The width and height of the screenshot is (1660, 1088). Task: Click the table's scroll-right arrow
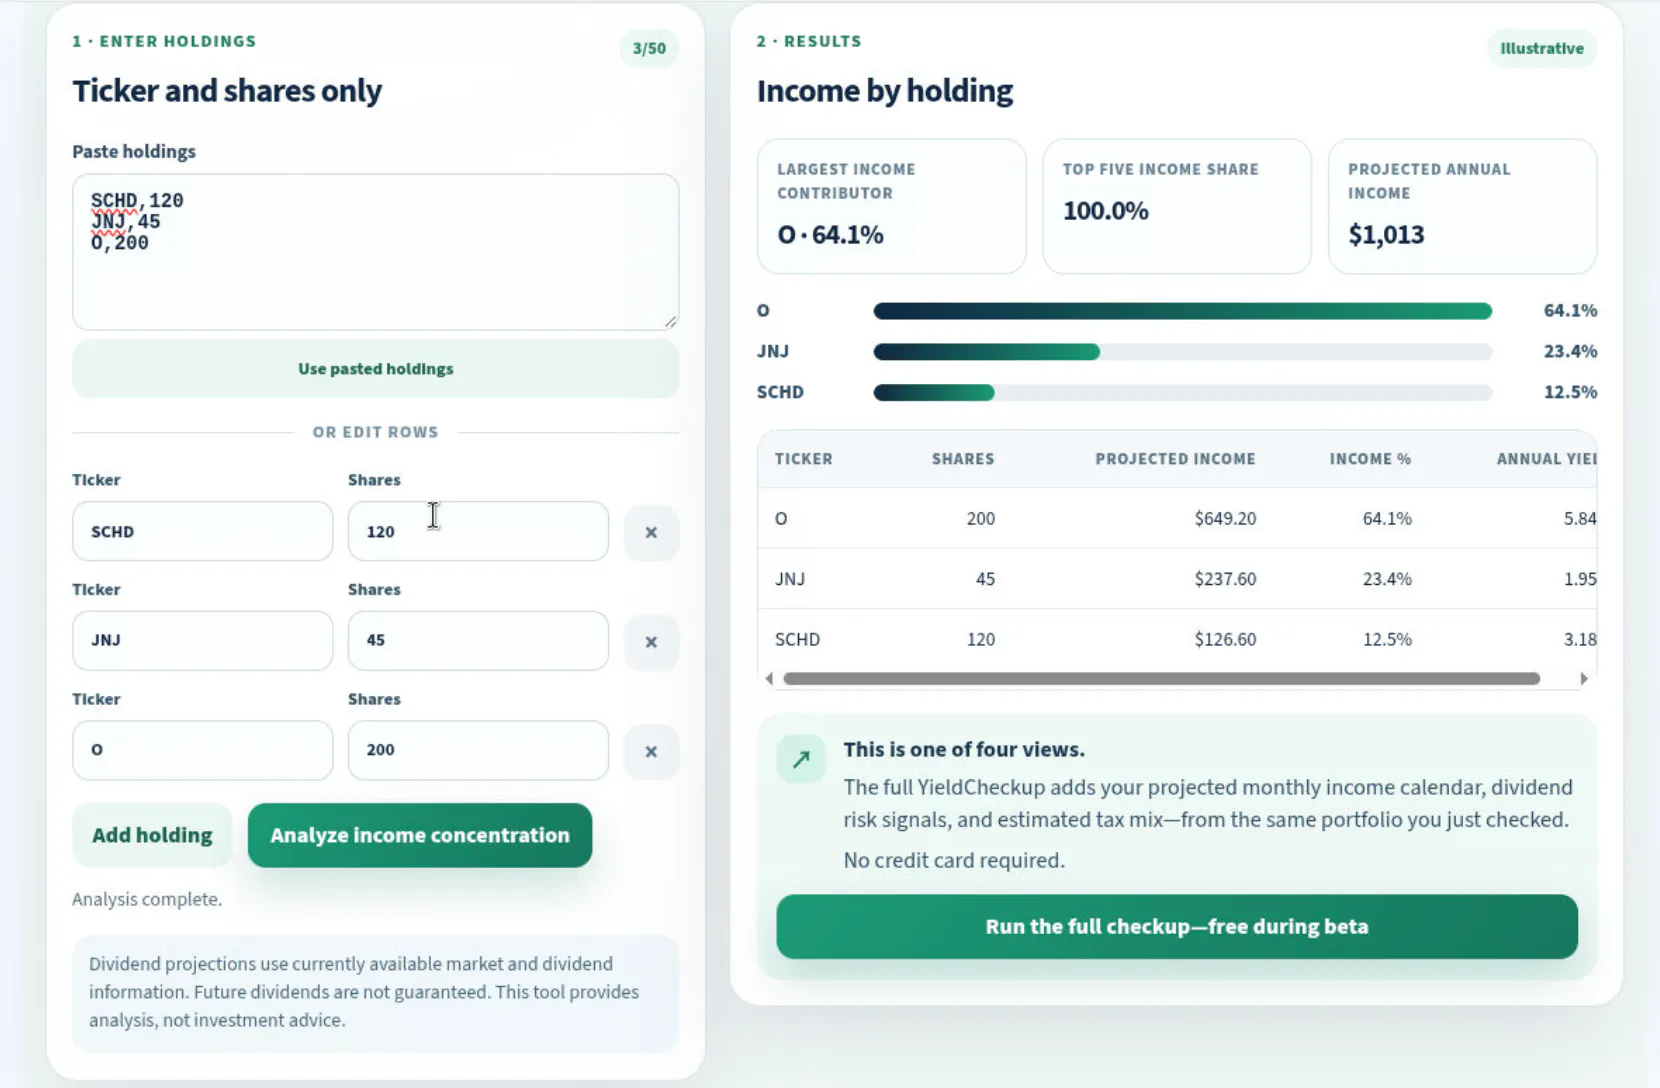click(1583, 678)
